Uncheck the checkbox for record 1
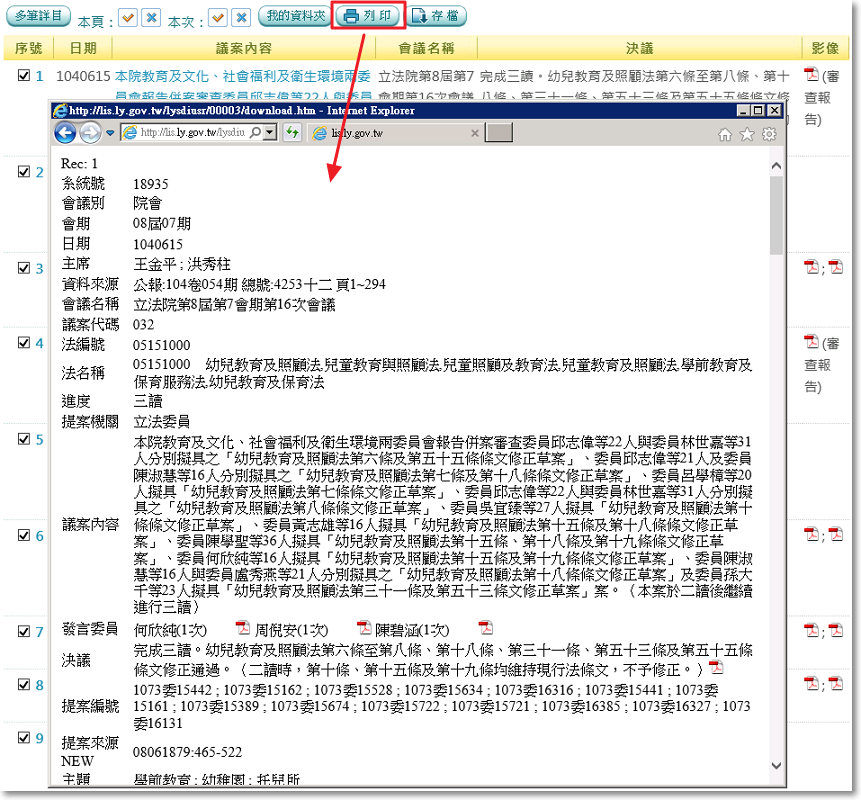Image resolution: width=861 pixels, height=800 pixels. tap(24, 75)
